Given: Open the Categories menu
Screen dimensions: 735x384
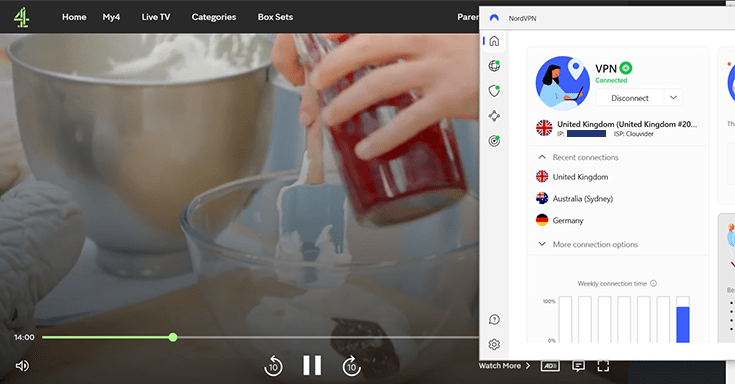Looking at the screenshot, I should 214,17.
